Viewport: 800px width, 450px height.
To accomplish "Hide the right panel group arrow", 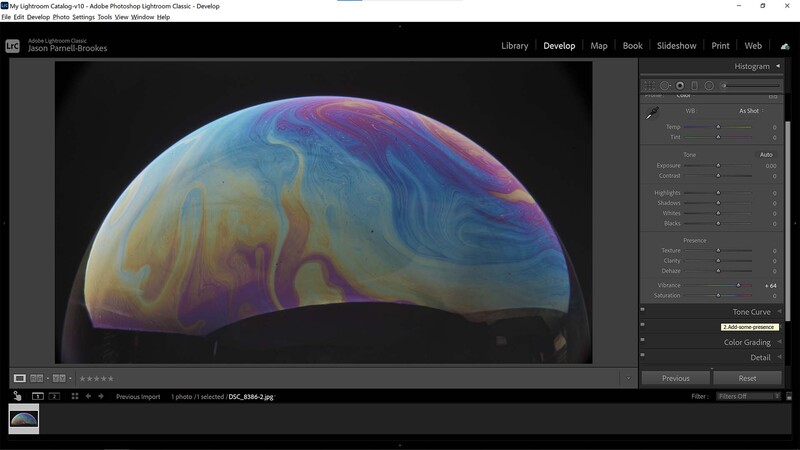I will 795,223.
